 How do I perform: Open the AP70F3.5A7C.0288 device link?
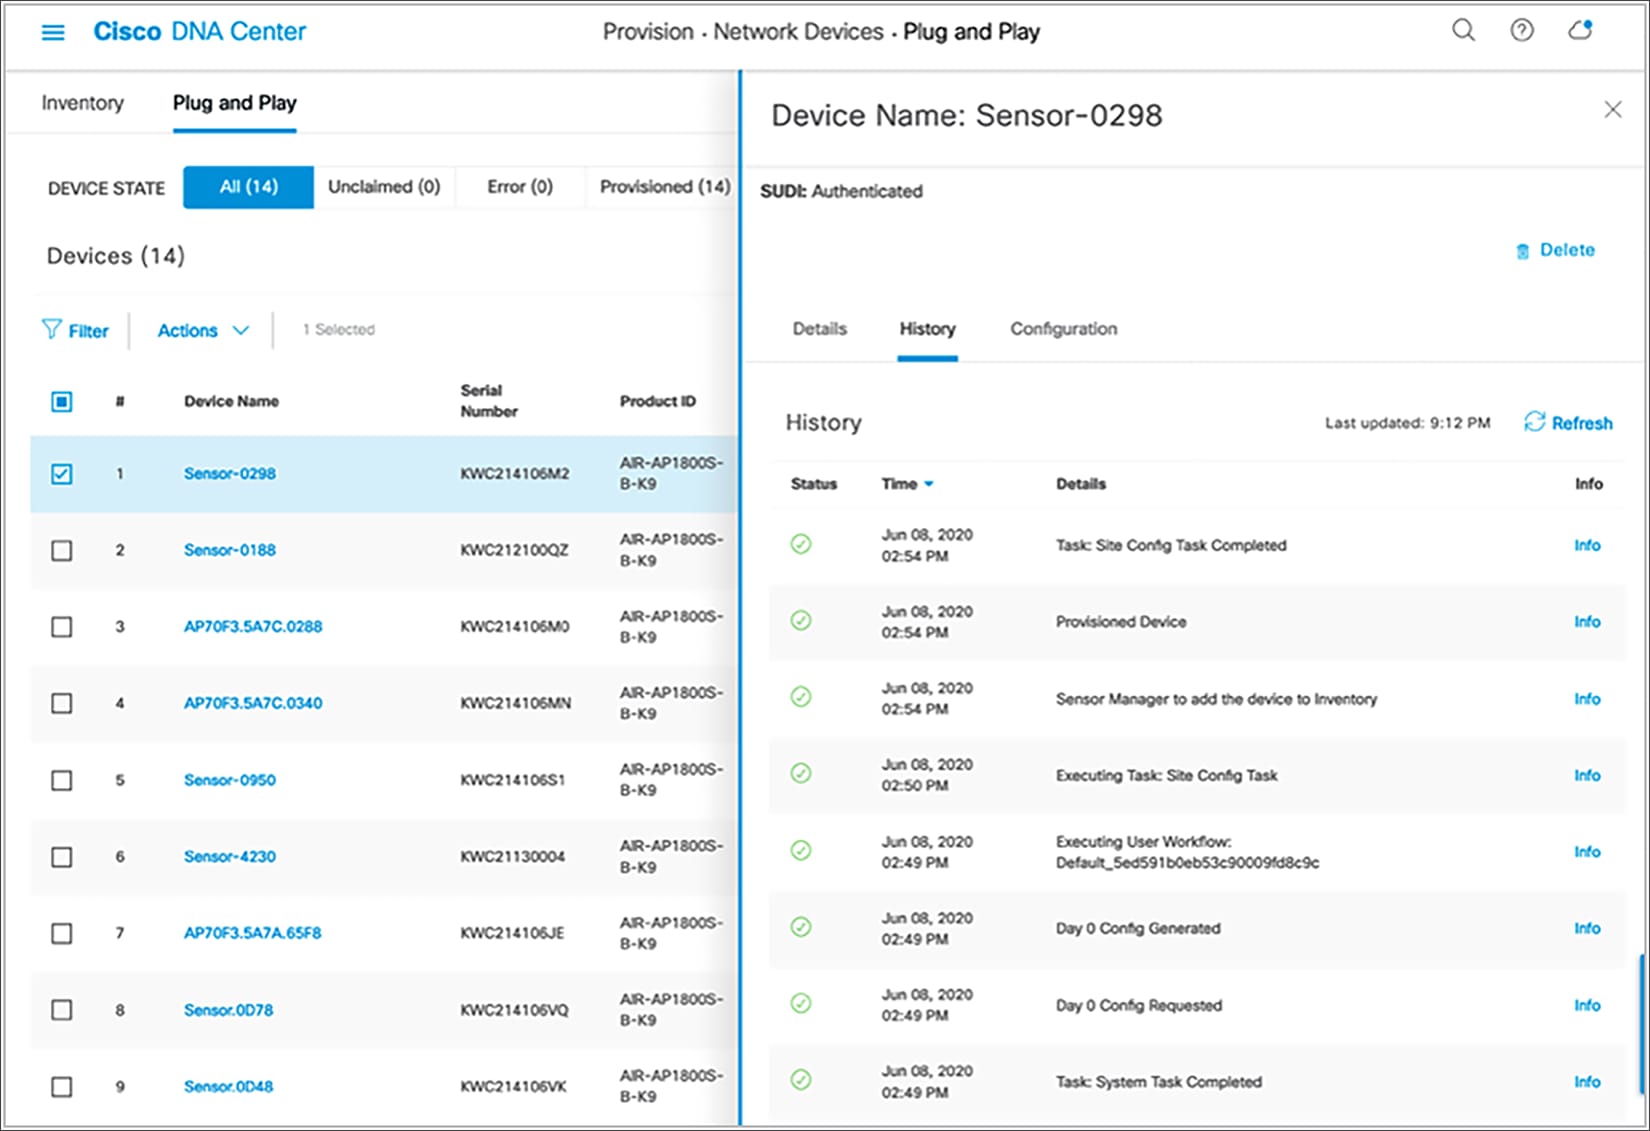click(x=253, y=627)
